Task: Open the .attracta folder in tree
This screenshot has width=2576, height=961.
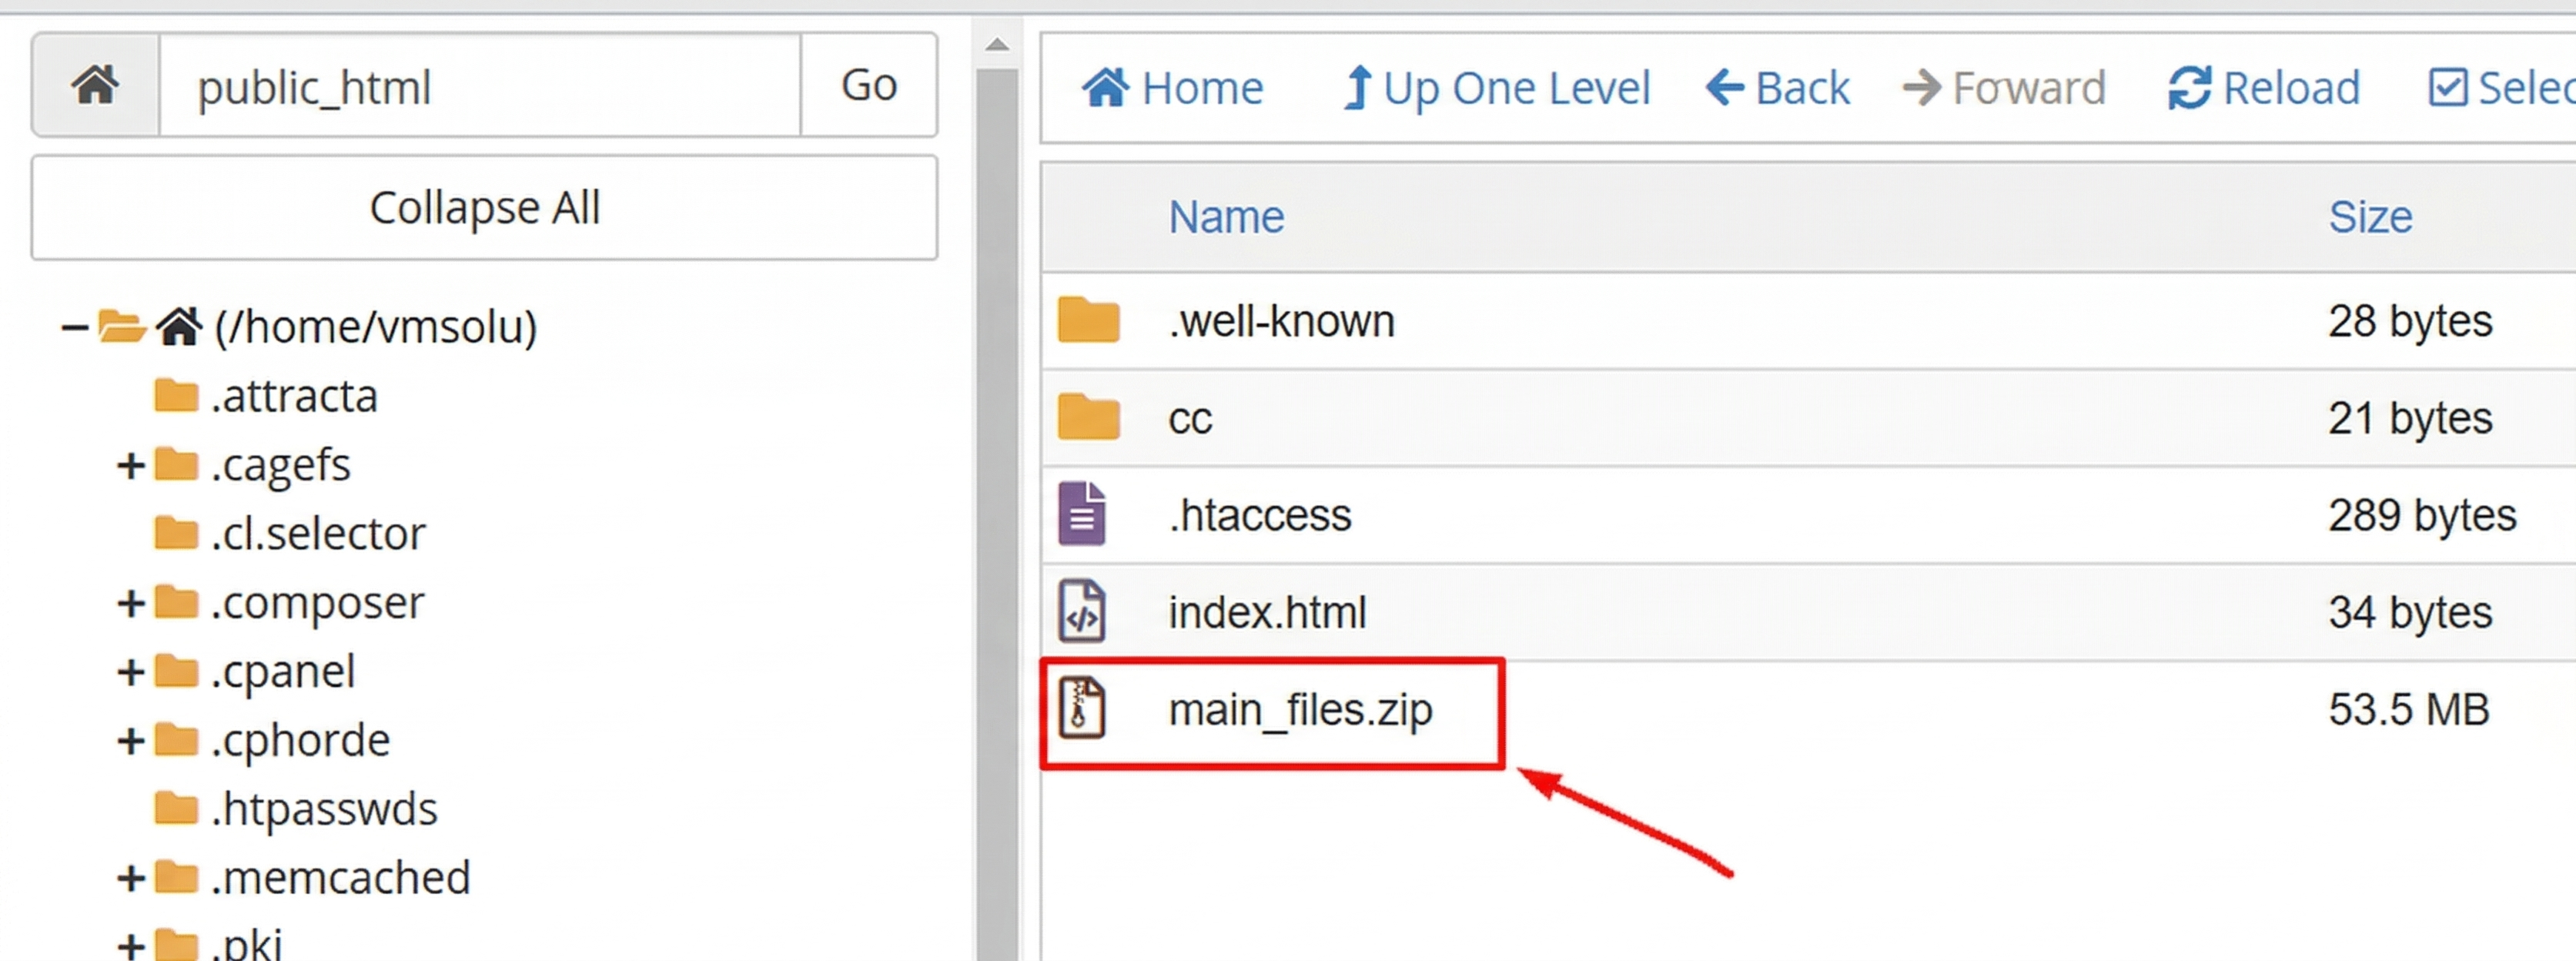Action: pyautogui.click(x=294, y=396)
